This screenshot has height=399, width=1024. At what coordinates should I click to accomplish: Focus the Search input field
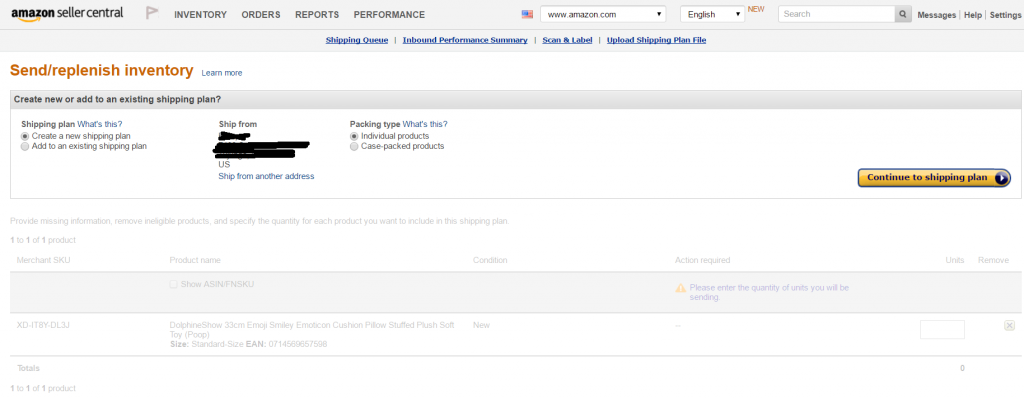pyautogui.click(x=837, y=14)
